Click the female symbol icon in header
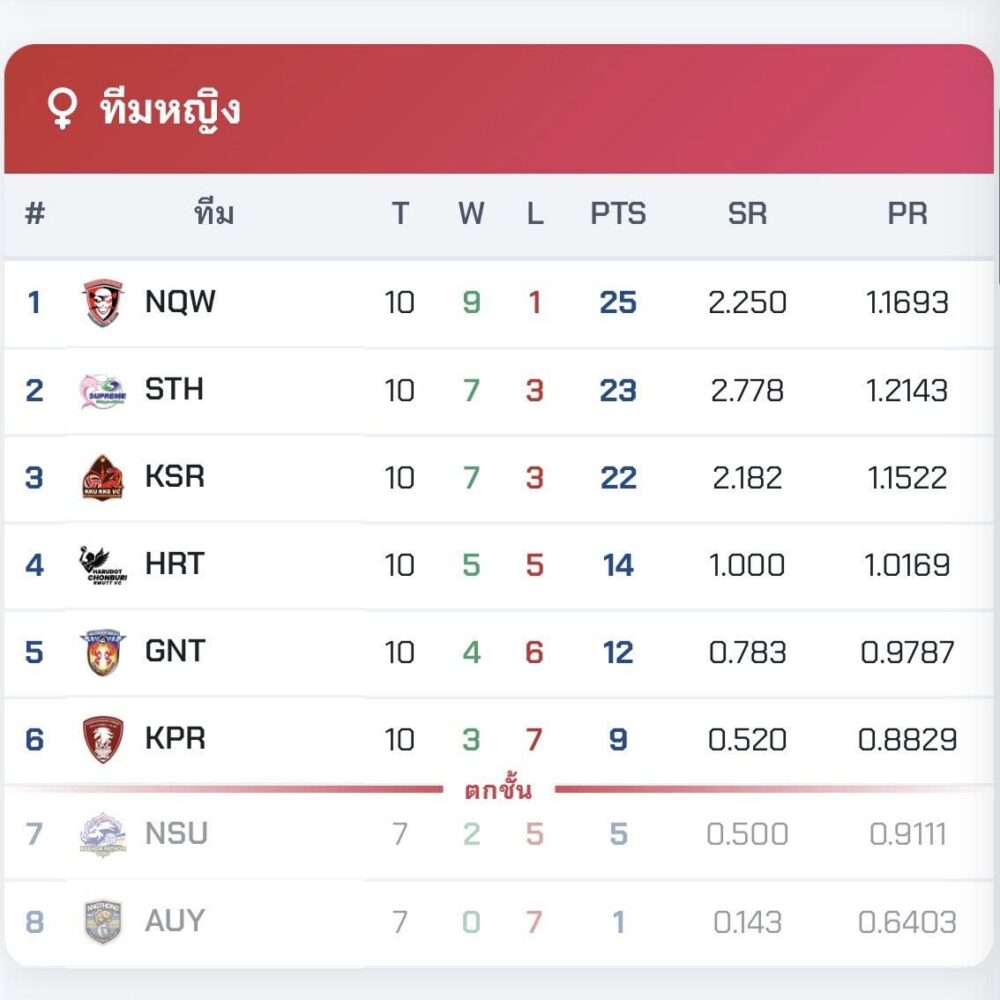This screenshot has height=1000, width=1000. pyautogui.click(x=62, y=110)
